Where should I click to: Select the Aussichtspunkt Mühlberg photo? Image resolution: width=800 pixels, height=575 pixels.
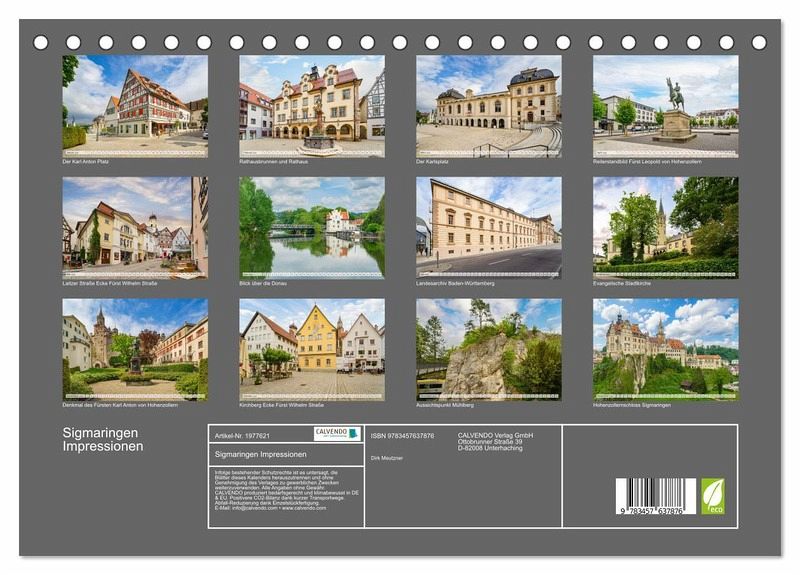(x=488, y=348)
